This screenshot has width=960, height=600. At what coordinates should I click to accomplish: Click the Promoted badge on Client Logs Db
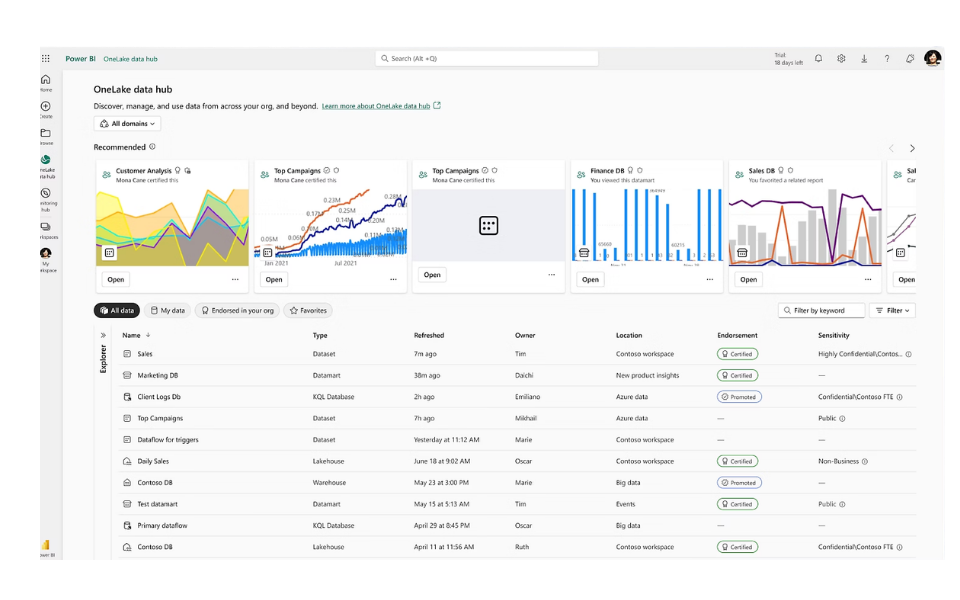click(x=739, y=397)
